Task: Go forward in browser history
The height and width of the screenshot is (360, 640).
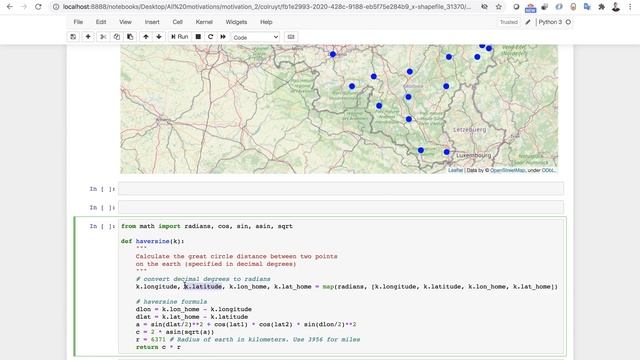Action: click(24, 7)
